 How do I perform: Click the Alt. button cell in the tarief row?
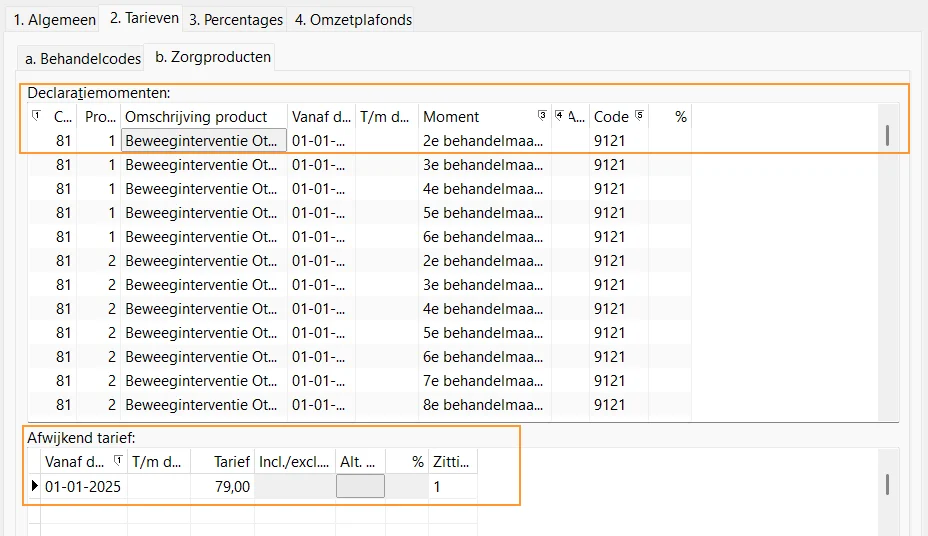360,486
